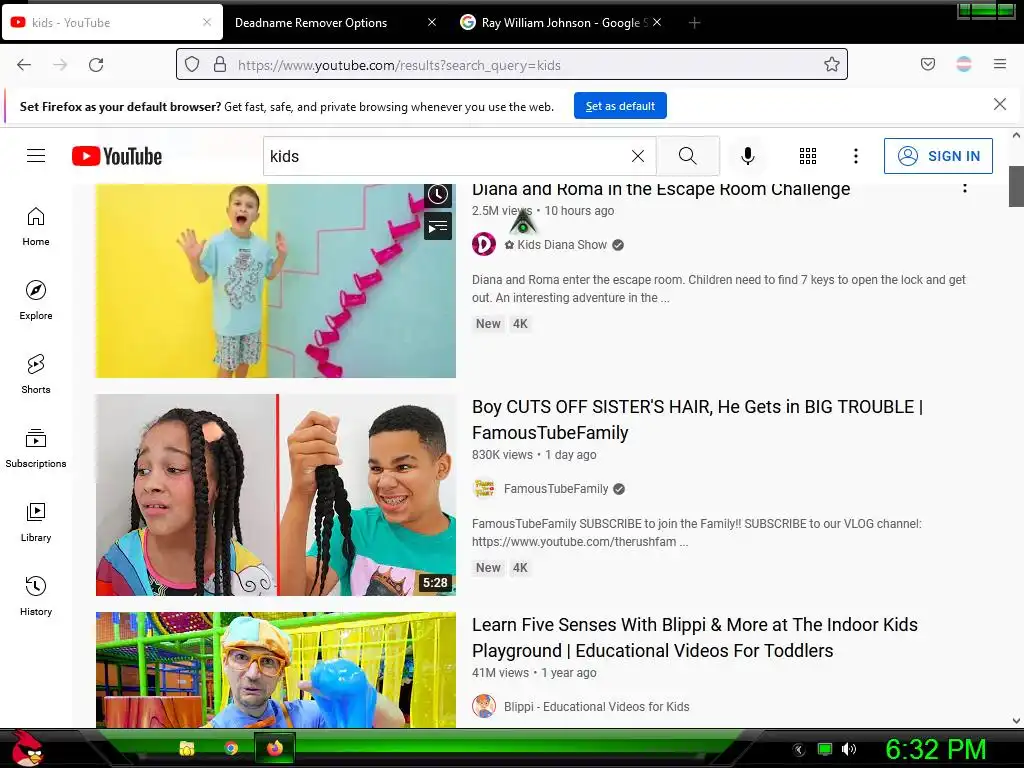1024x768 pixels.
Task: Add Diana and Roma video to queue
Action: [438, 227]
